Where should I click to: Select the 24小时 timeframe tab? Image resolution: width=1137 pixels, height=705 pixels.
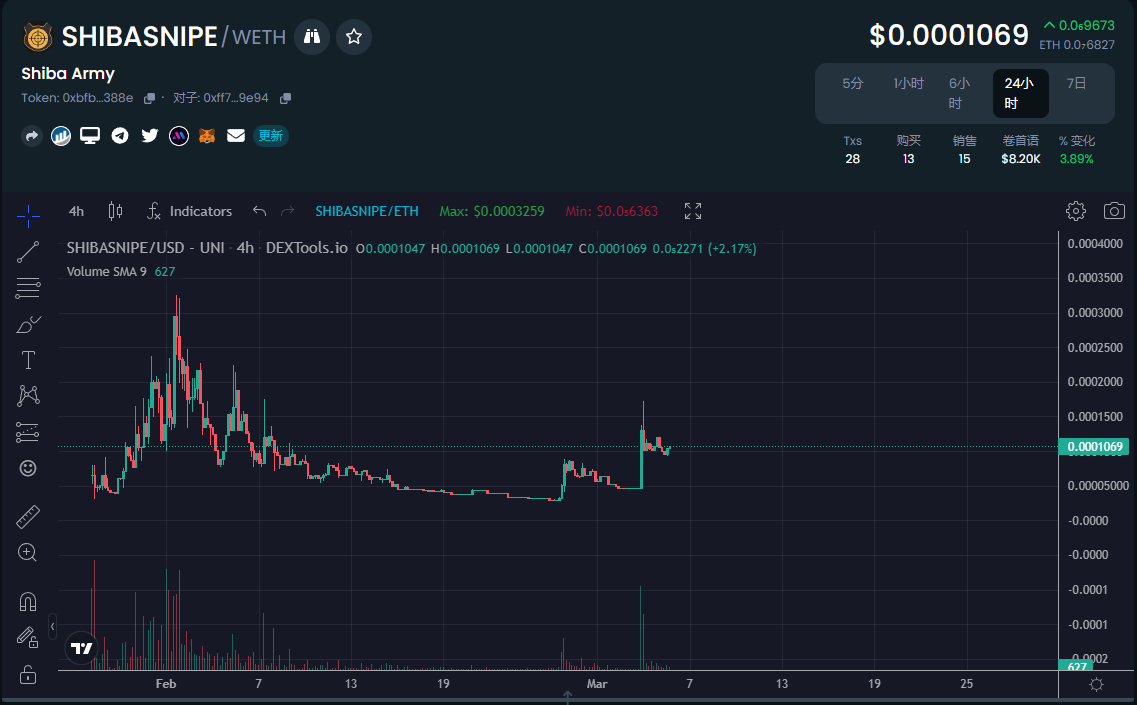pos(1020,93)
